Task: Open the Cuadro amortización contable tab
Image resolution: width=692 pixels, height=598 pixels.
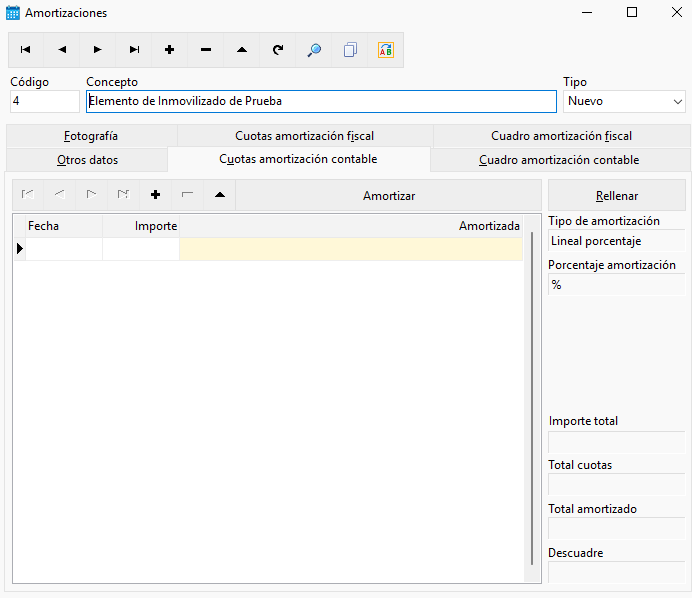Action: tap(559, 160)
